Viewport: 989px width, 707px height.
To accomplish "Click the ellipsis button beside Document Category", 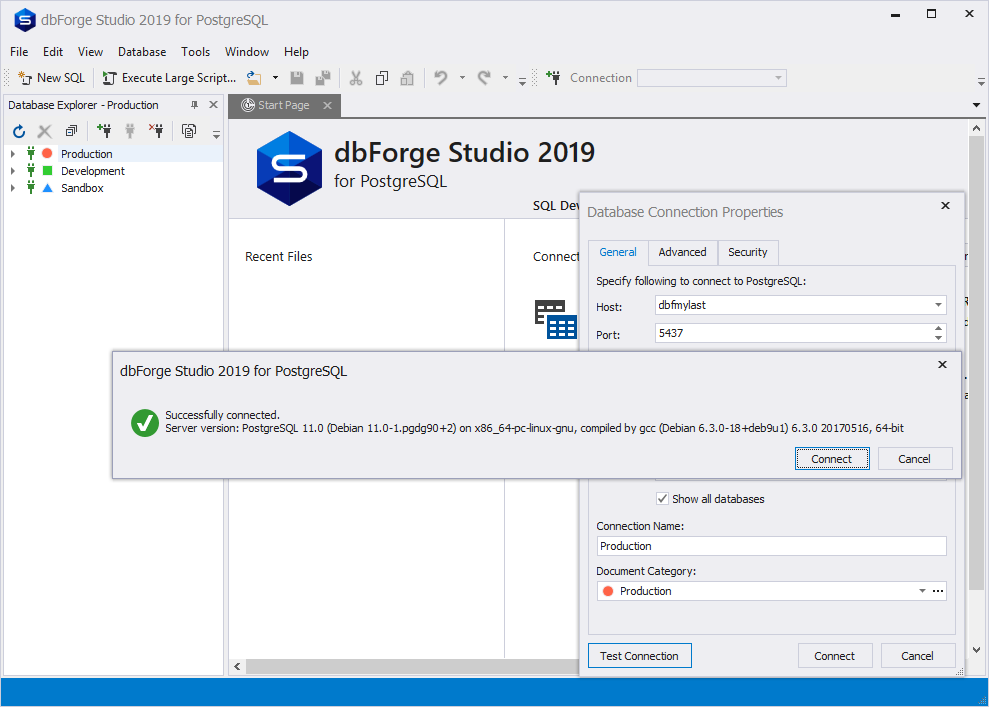I will click(938, 591).
